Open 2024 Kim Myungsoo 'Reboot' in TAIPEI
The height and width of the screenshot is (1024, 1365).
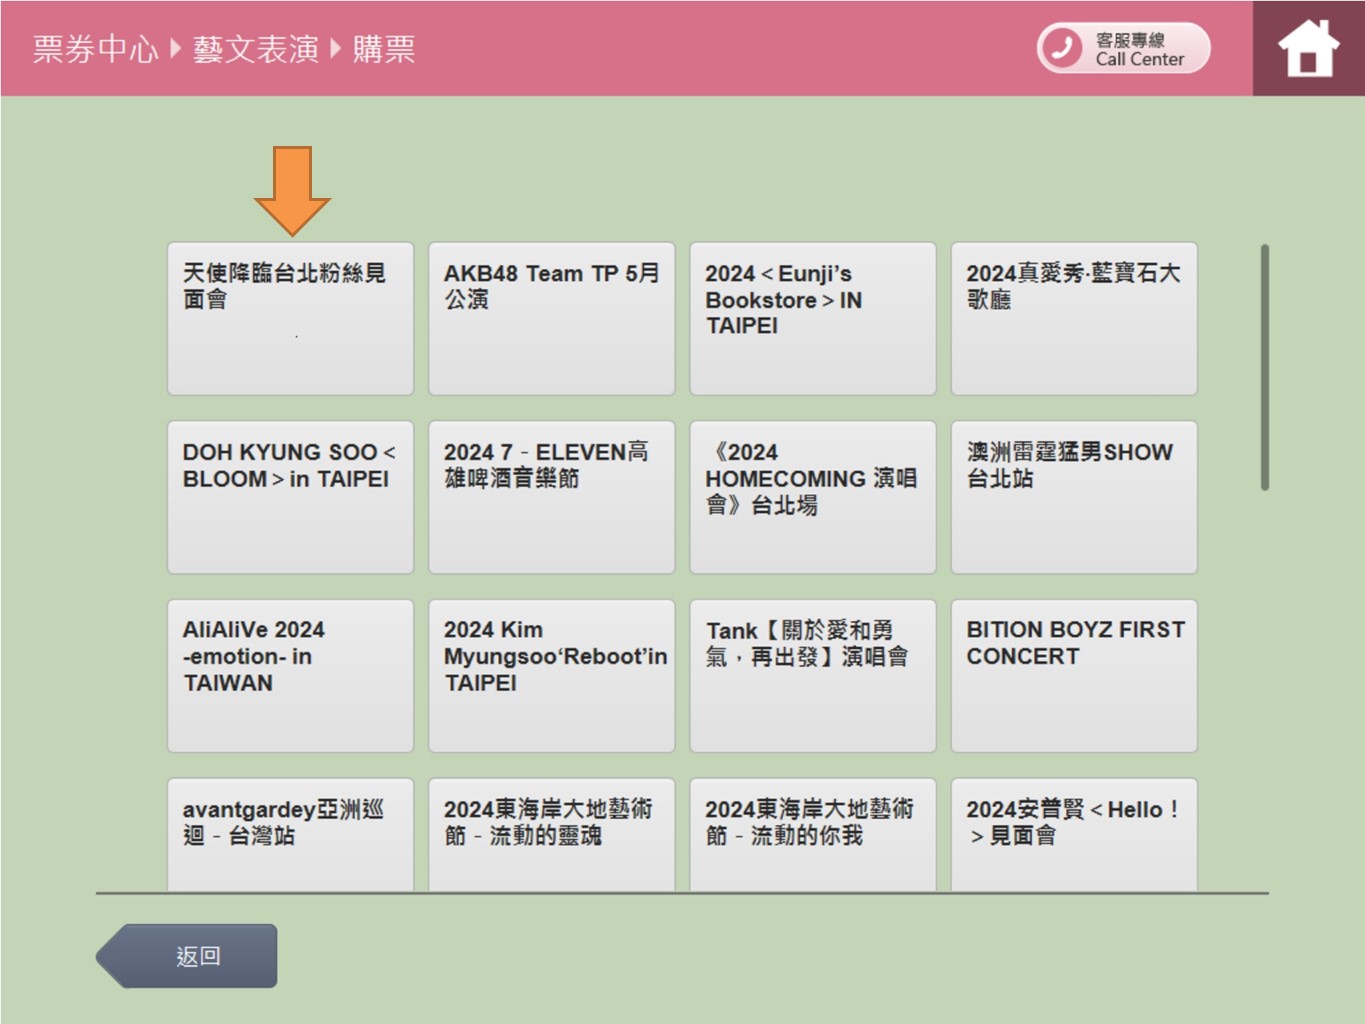(x=551, y=675)
